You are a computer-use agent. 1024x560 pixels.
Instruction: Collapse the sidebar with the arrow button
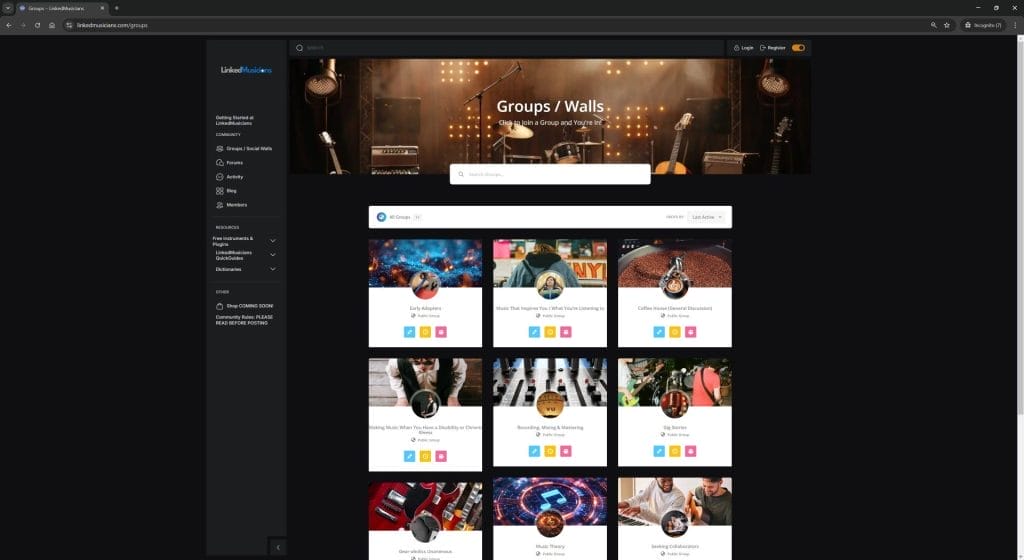(277, 546)
